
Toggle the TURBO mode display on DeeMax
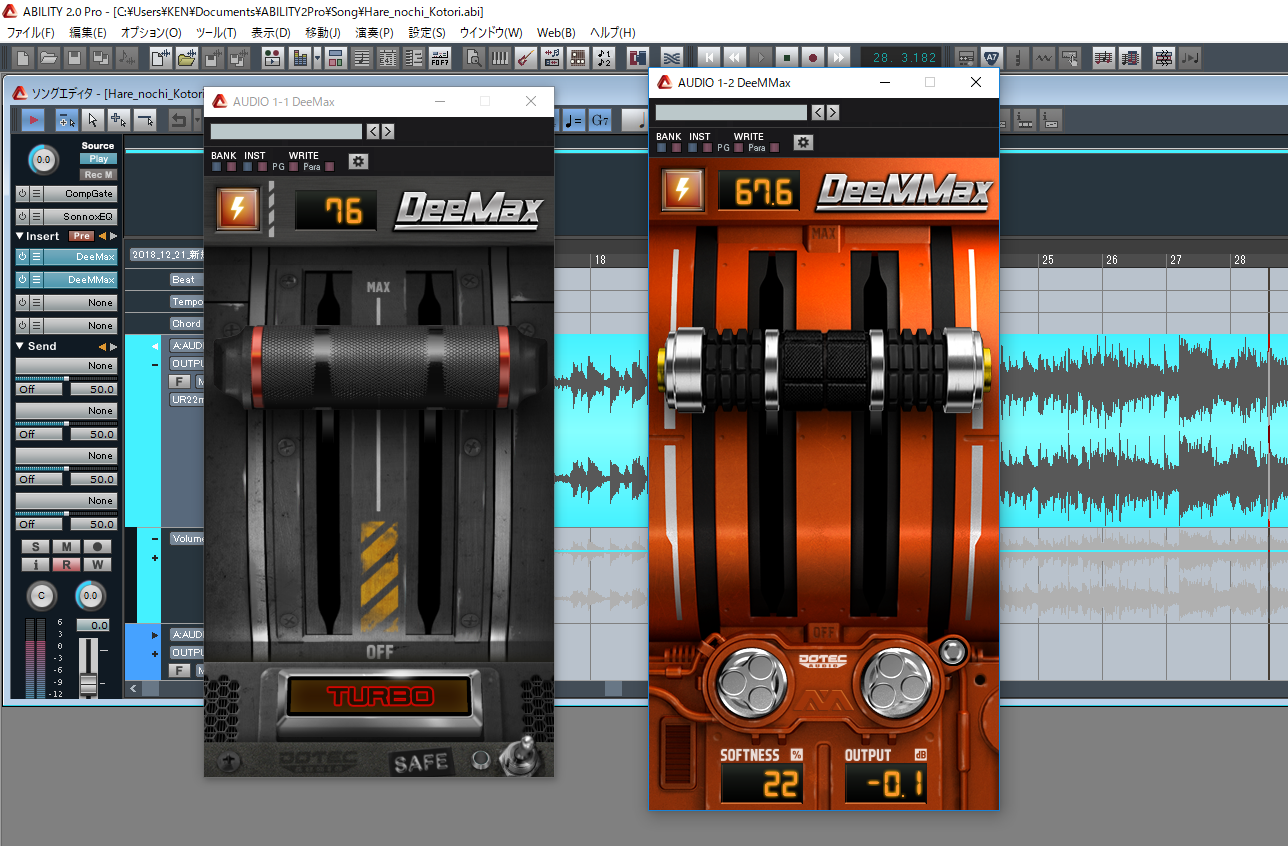(x=378, y=695)
